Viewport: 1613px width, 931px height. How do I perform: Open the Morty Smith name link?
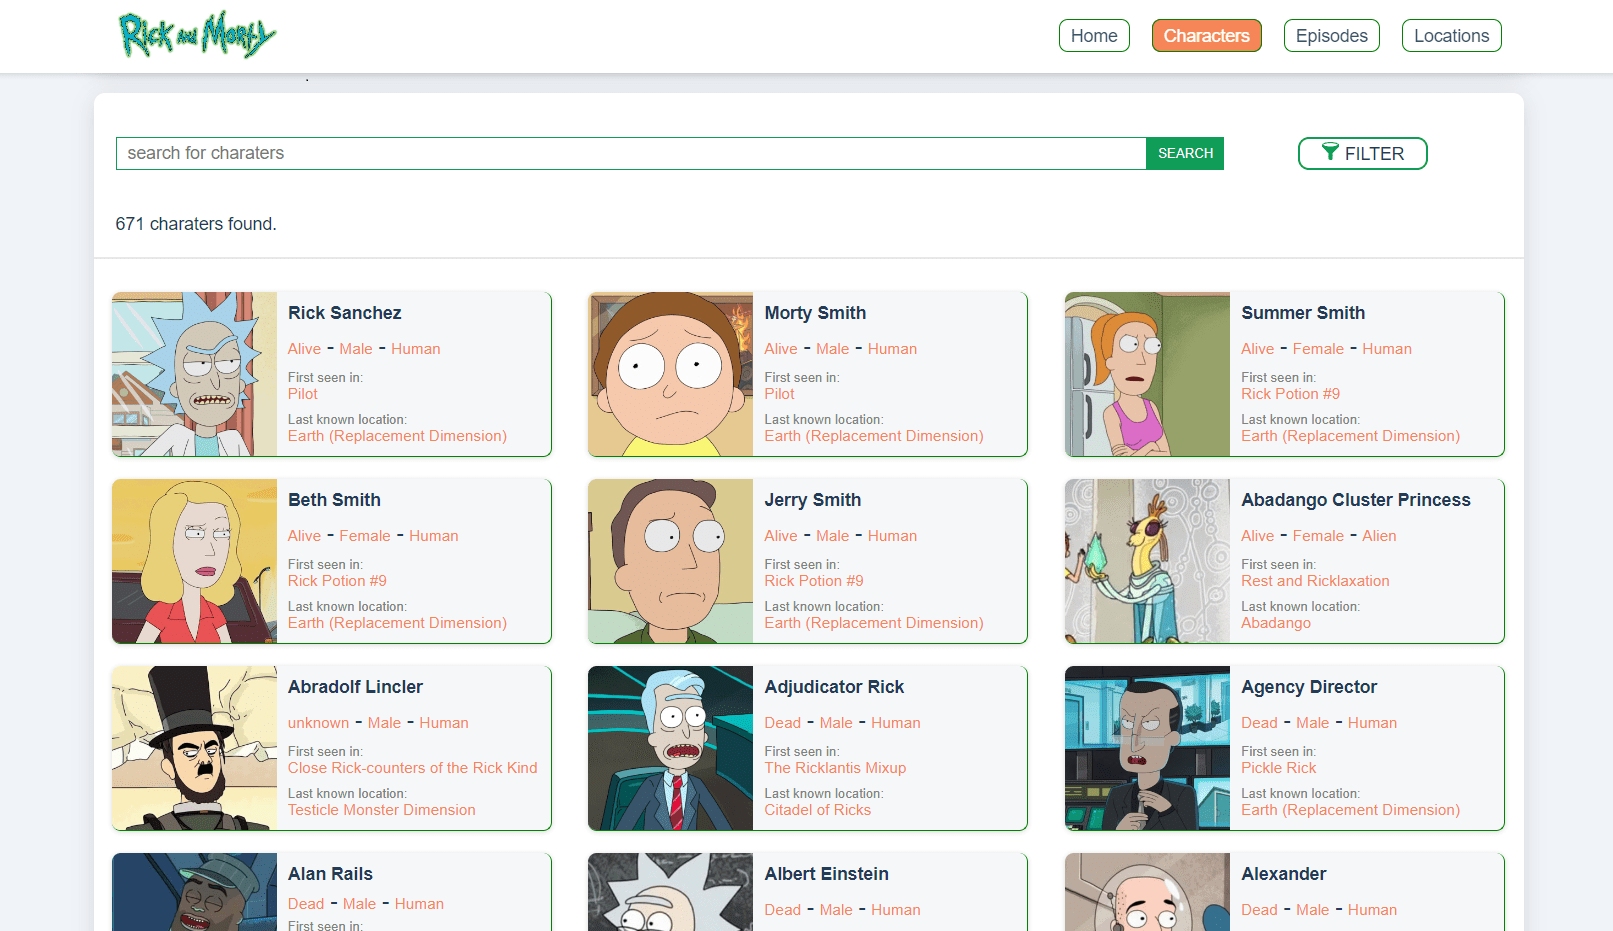pos(815,313)
